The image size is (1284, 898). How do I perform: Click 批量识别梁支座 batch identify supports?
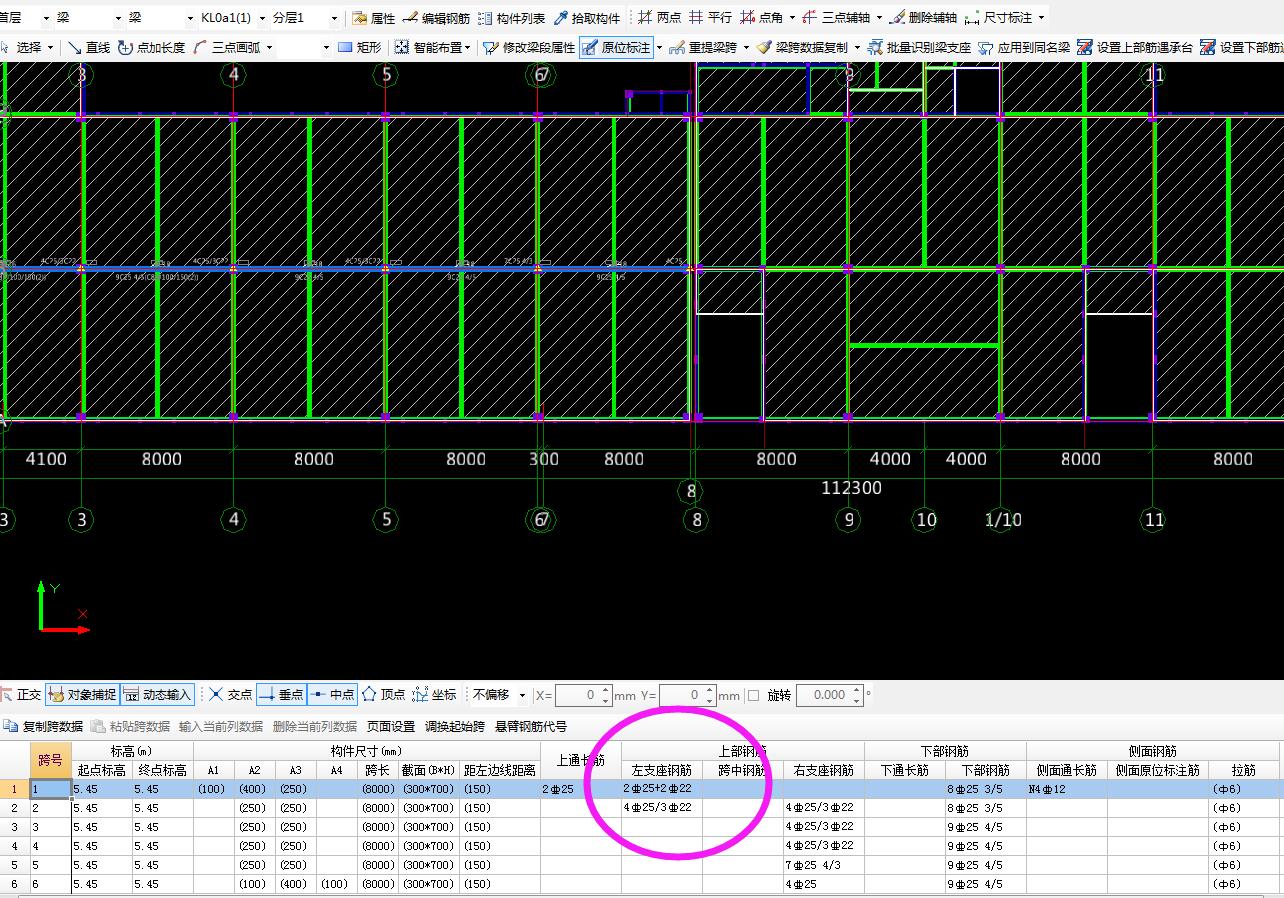pyautogui.click(x=919, y=47)
